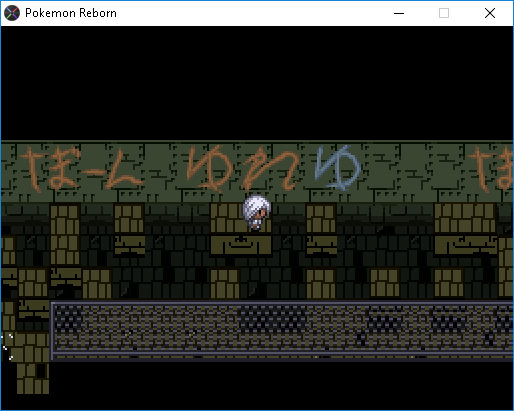Click the metal grate floor panel
The height and width of the screenshot is (411, 514).
tap(282, 330)
